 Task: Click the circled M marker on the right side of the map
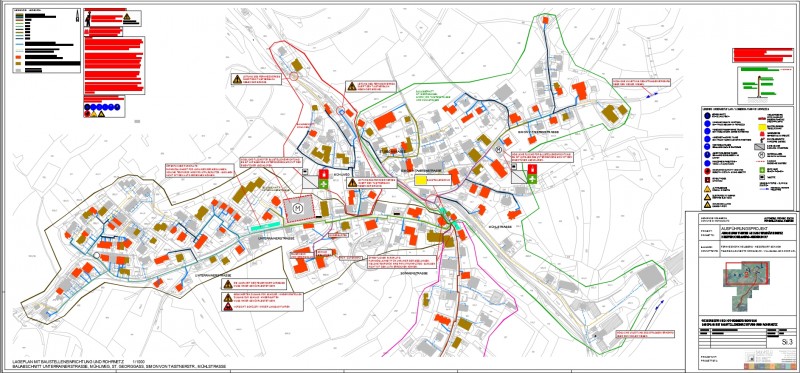click(498, 150)
